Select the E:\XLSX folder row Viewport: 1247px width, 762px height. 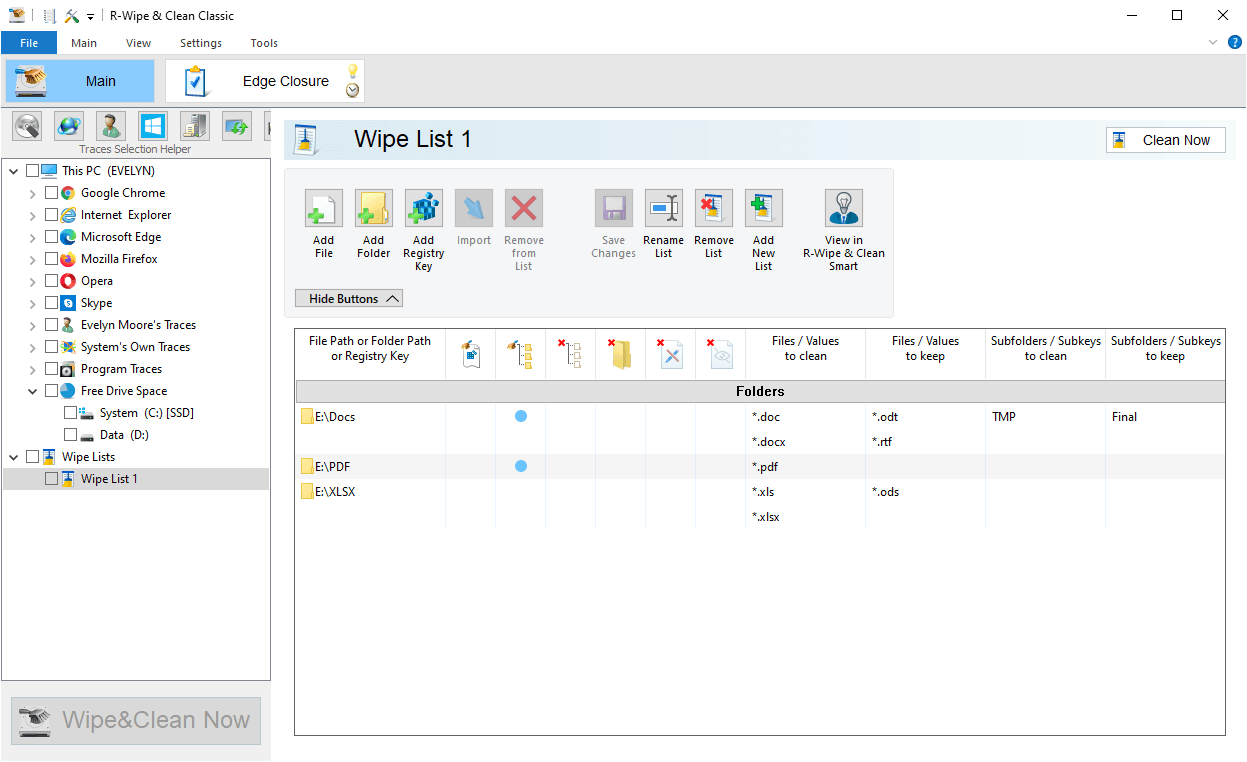point(335,492)
